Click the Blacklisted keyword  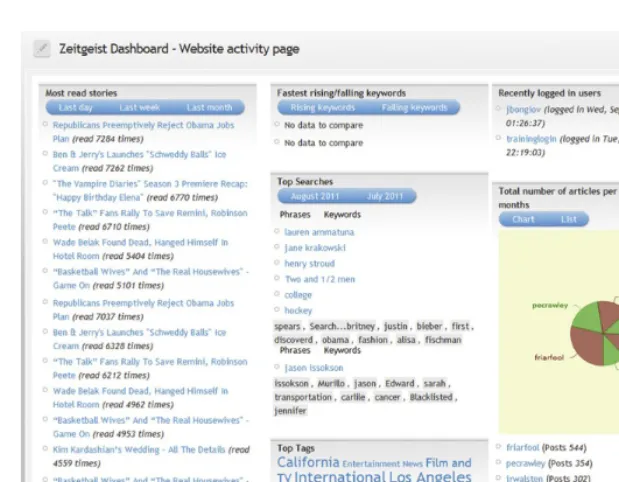(x=431, y=397)
